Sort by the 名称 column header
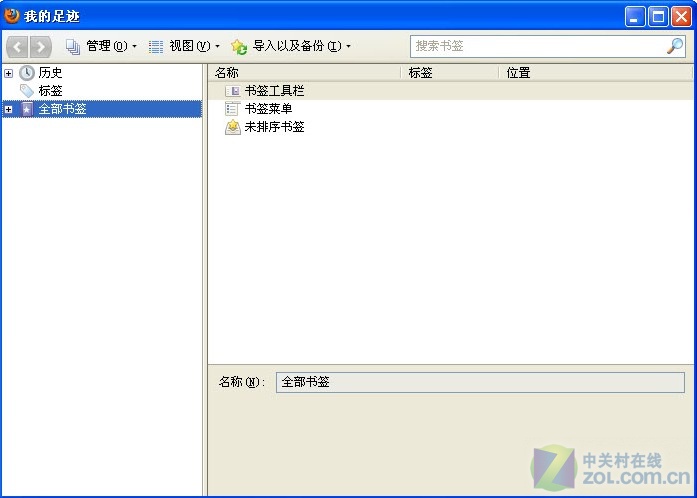Screen dimensions: 697x498 304,72
